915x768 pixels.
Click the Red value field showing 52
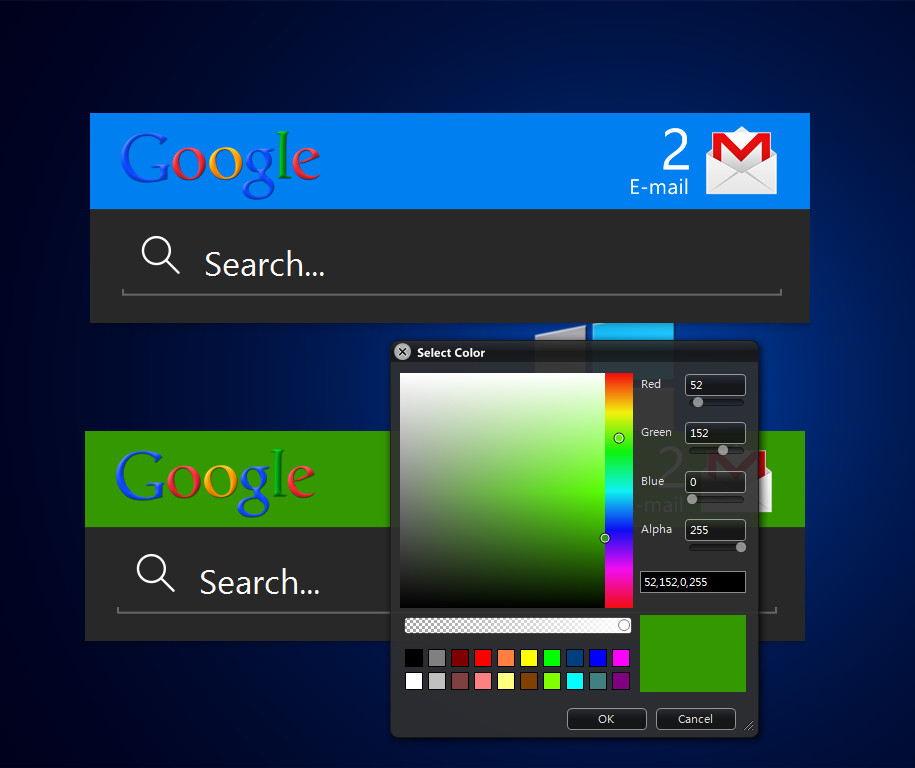click(x=715, y=385)
